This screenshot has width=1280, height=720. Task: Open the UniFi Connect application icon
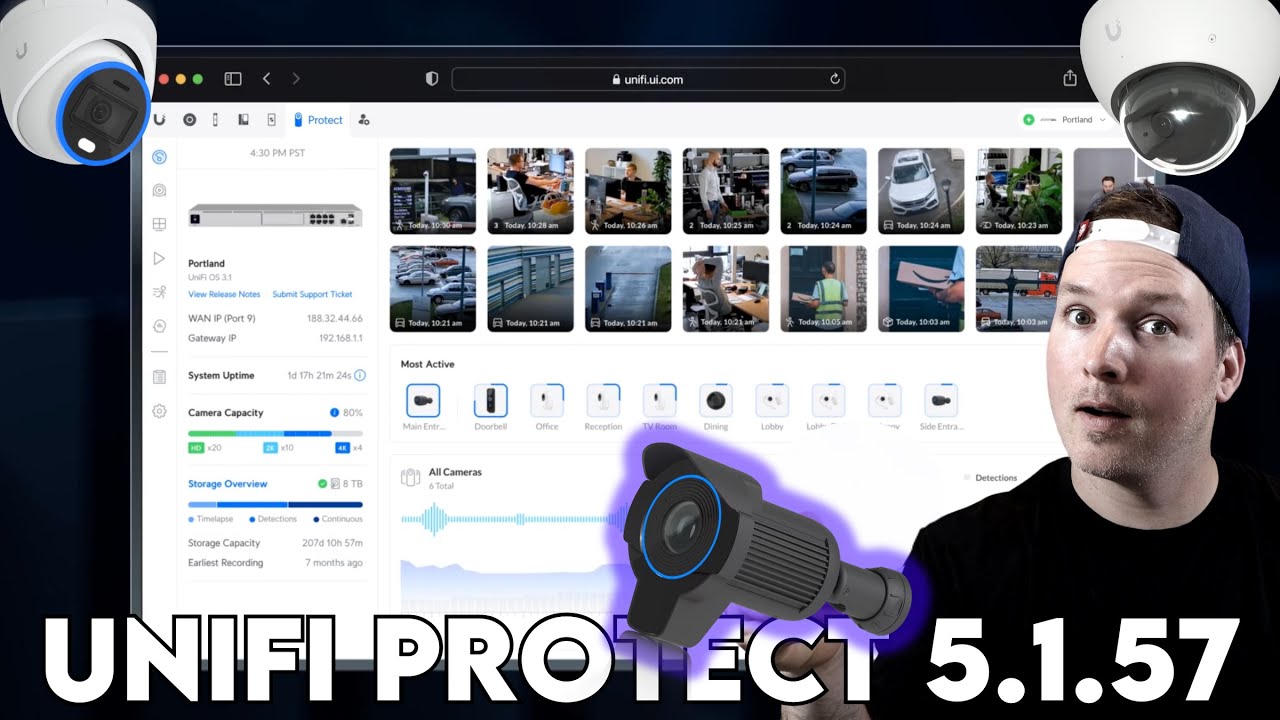click(271, 119)
